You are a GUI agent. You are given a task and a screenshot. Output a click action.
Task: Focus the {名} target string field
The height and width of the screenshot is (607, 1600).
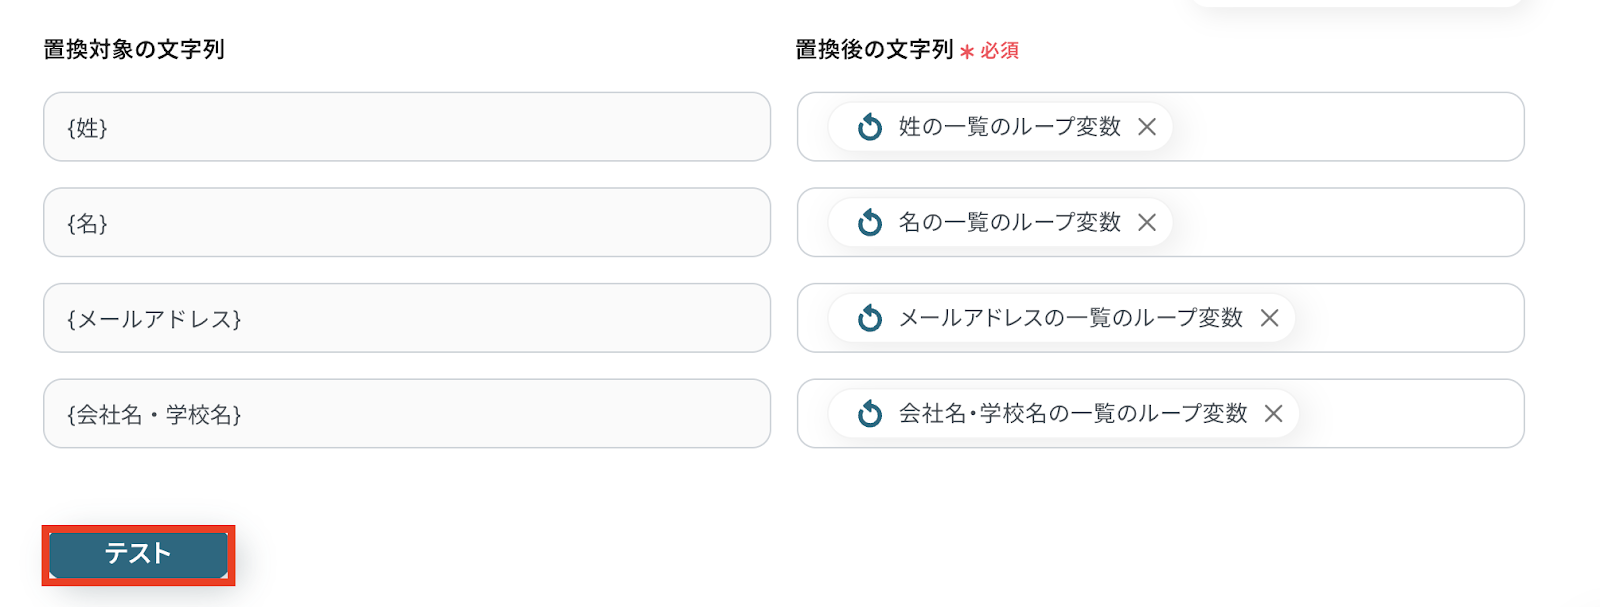pyautogui.click(x=406, y=222)
